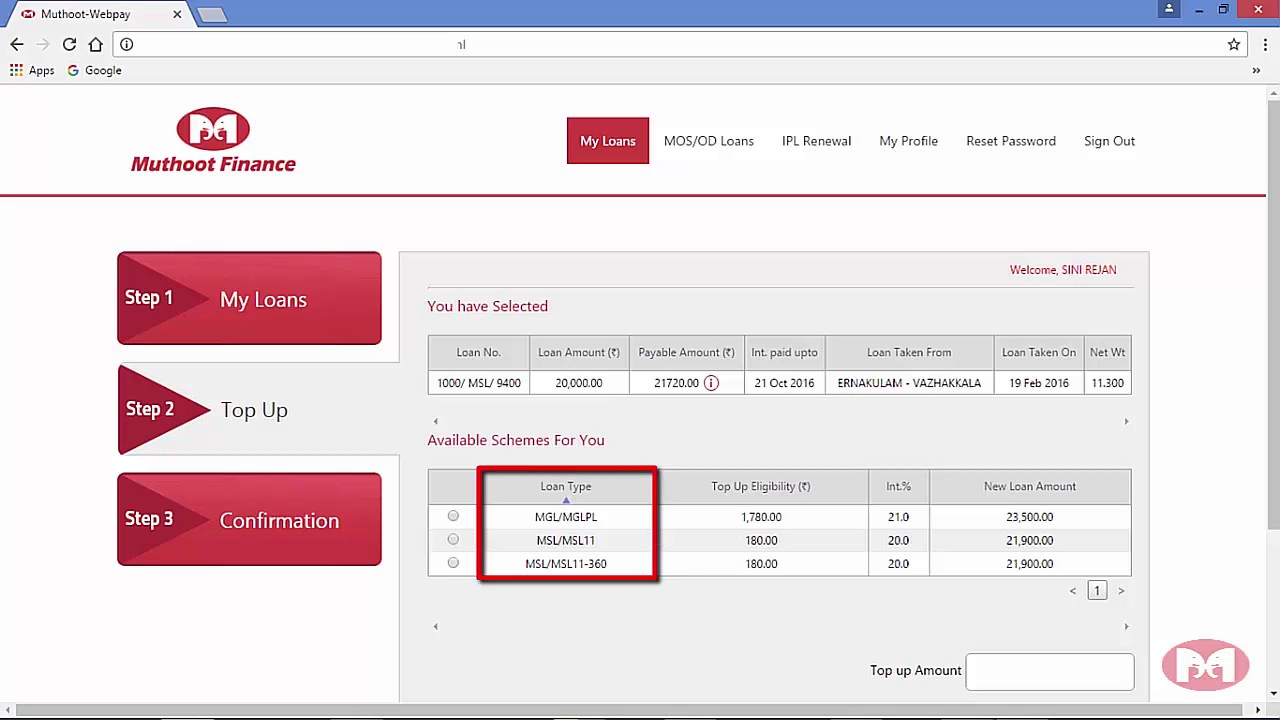The width and height of the screenshot is (1280, 720).
Task: Click the 1,780.00 top up eligibility
Action: click(761, 517)
